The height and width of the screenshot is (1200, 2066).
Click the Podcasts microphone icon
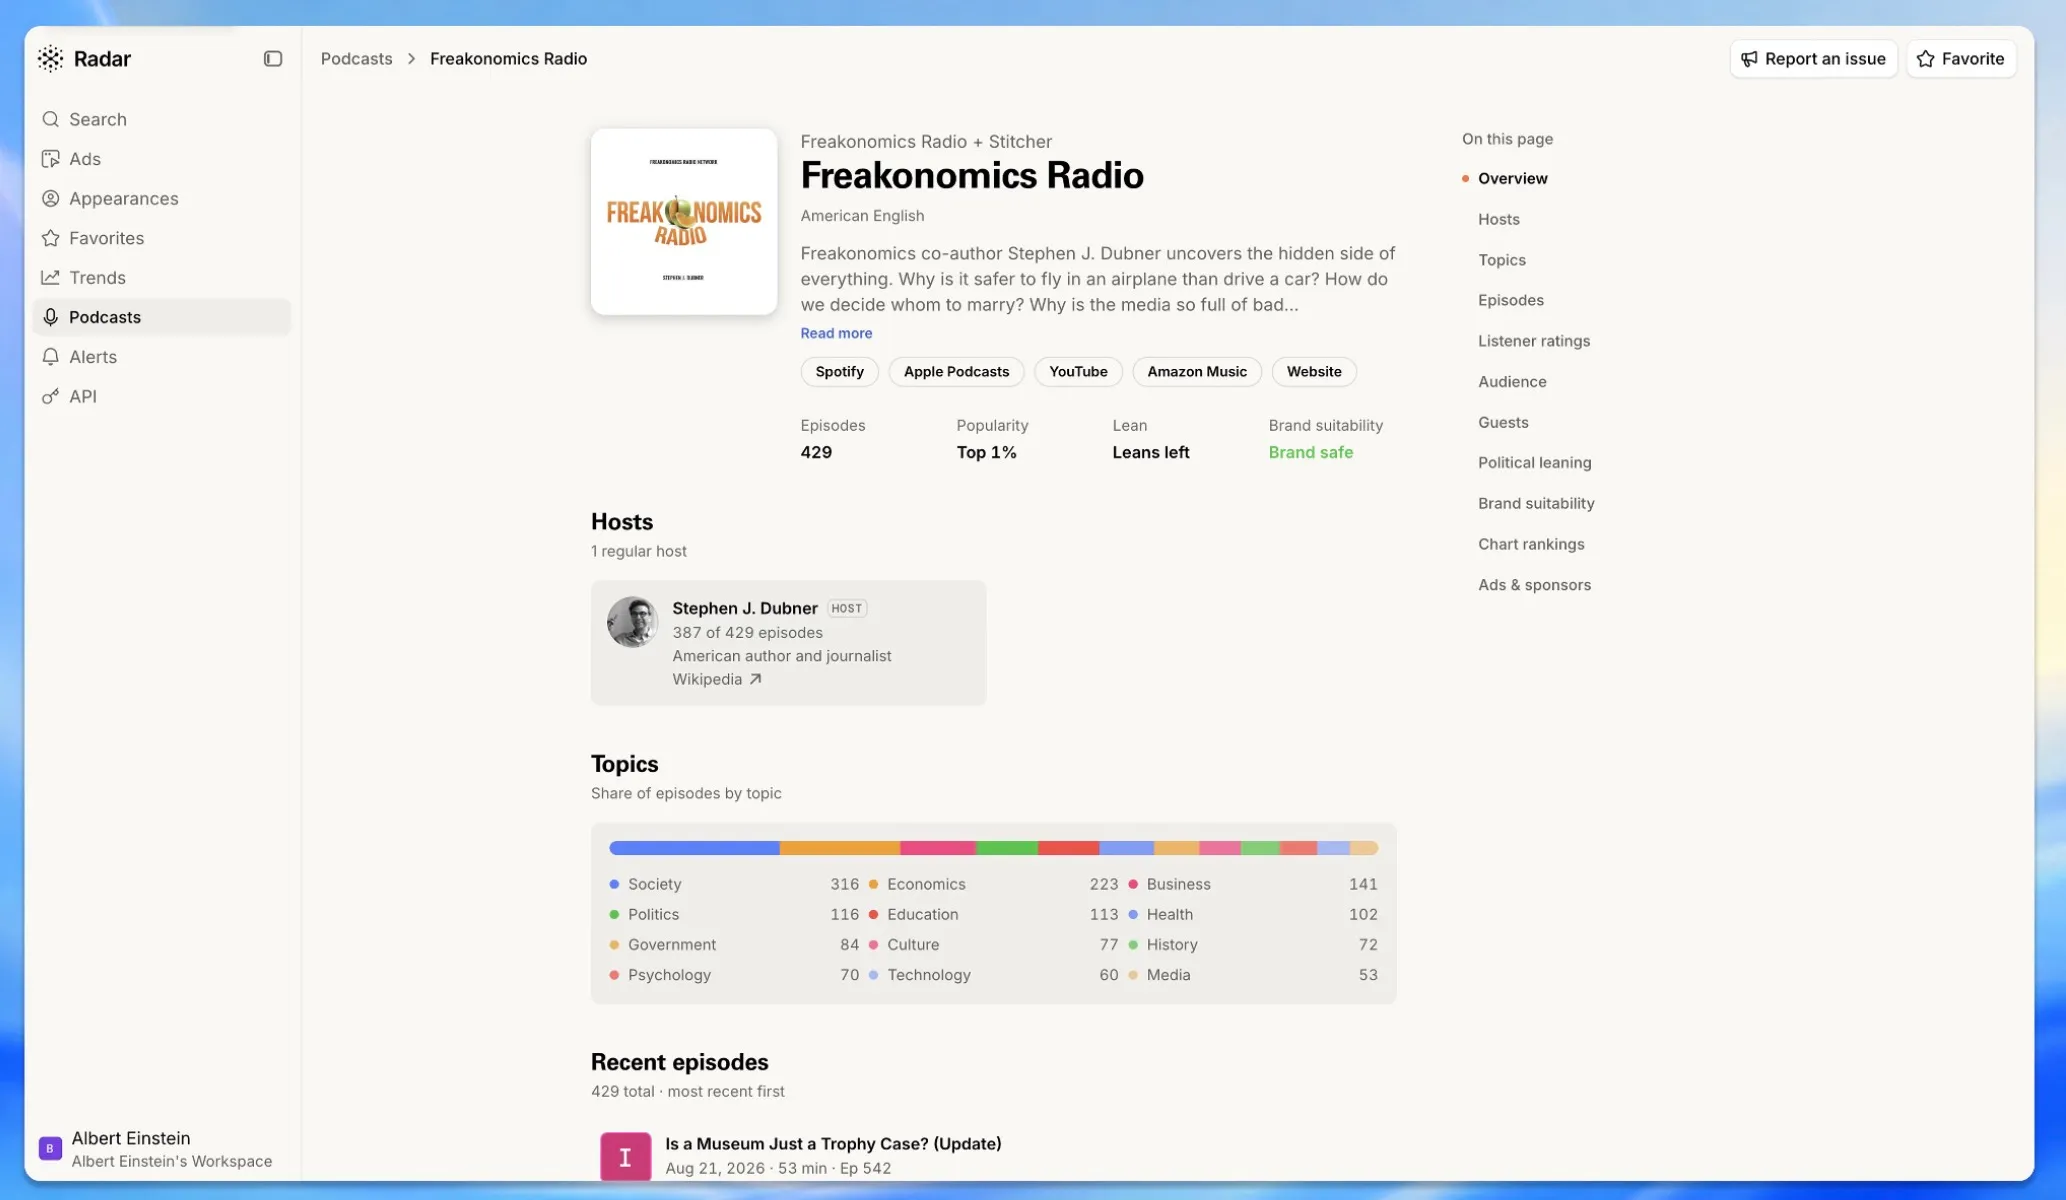(x=50, y=317)
